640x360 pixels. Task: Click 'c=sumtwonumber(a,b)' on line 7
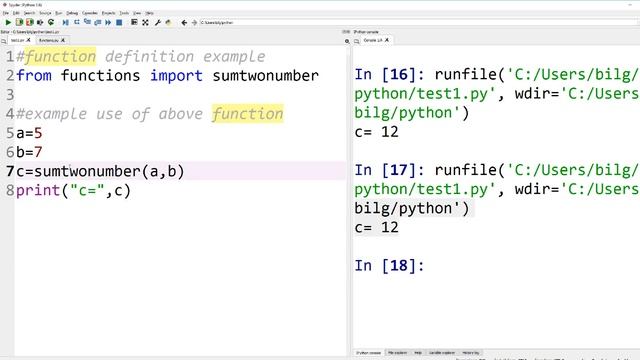pos(100,171)
